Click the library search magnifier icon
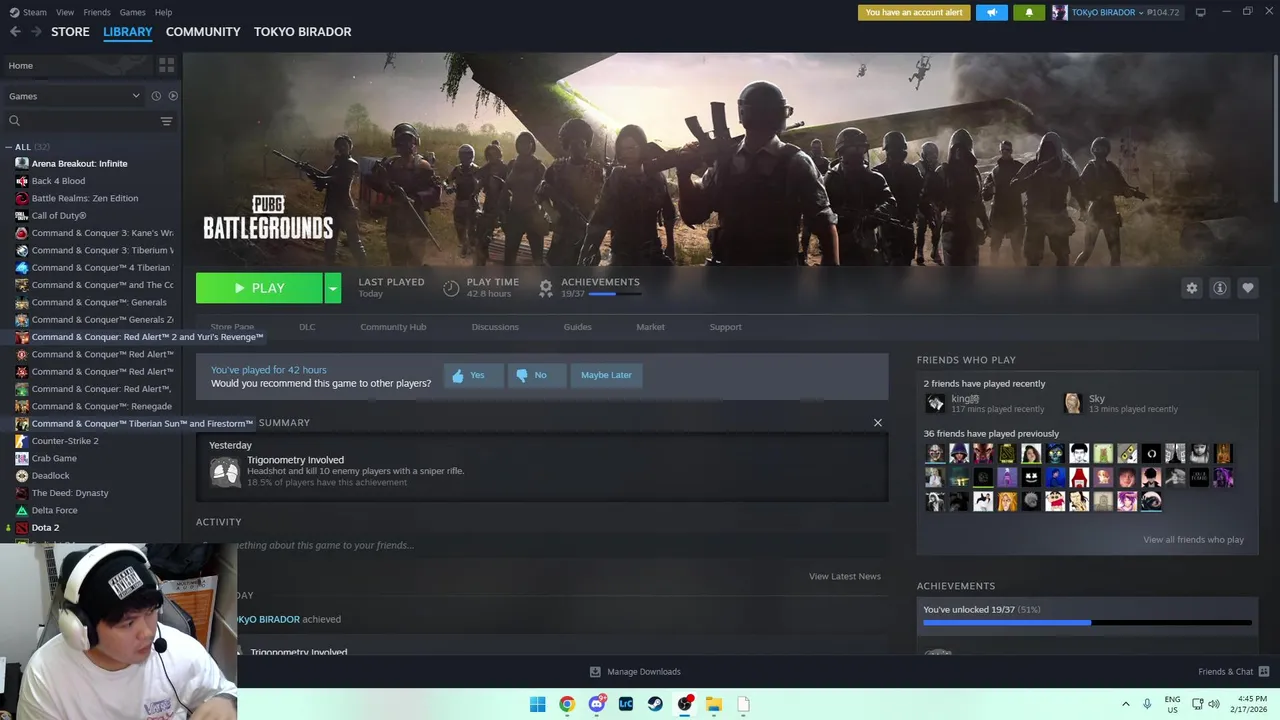This screenshot has height=720, width=1280. (x=14, y=121)
